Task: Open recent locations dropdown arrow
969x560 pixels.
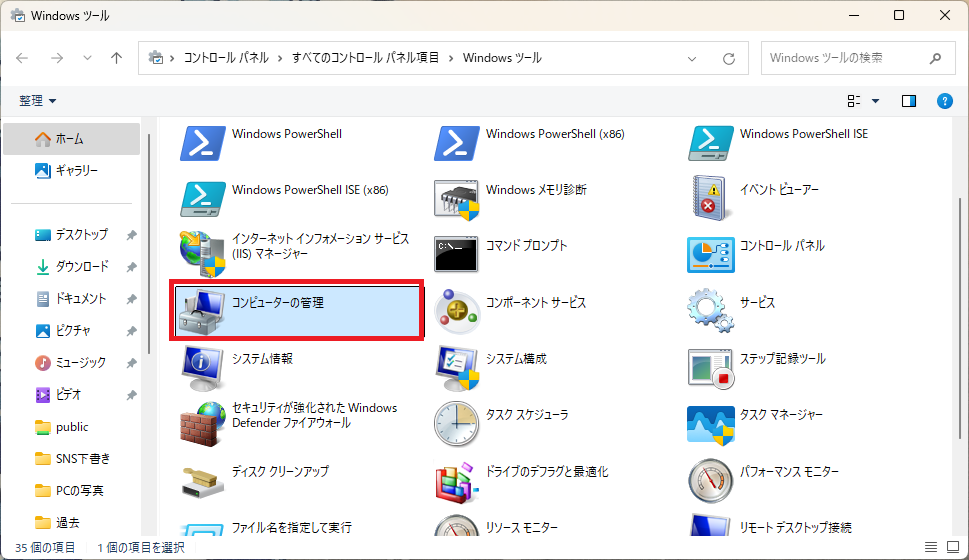Action: pos(87,58)
